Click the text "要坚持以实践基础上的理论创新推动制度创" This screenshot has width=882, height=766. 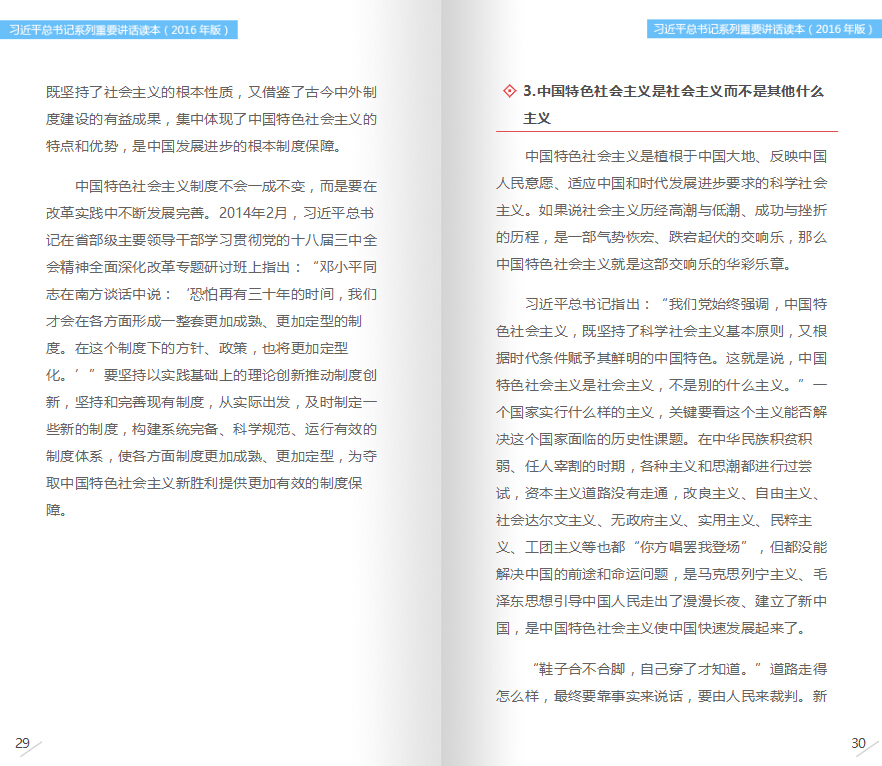(x=240, y=375)
